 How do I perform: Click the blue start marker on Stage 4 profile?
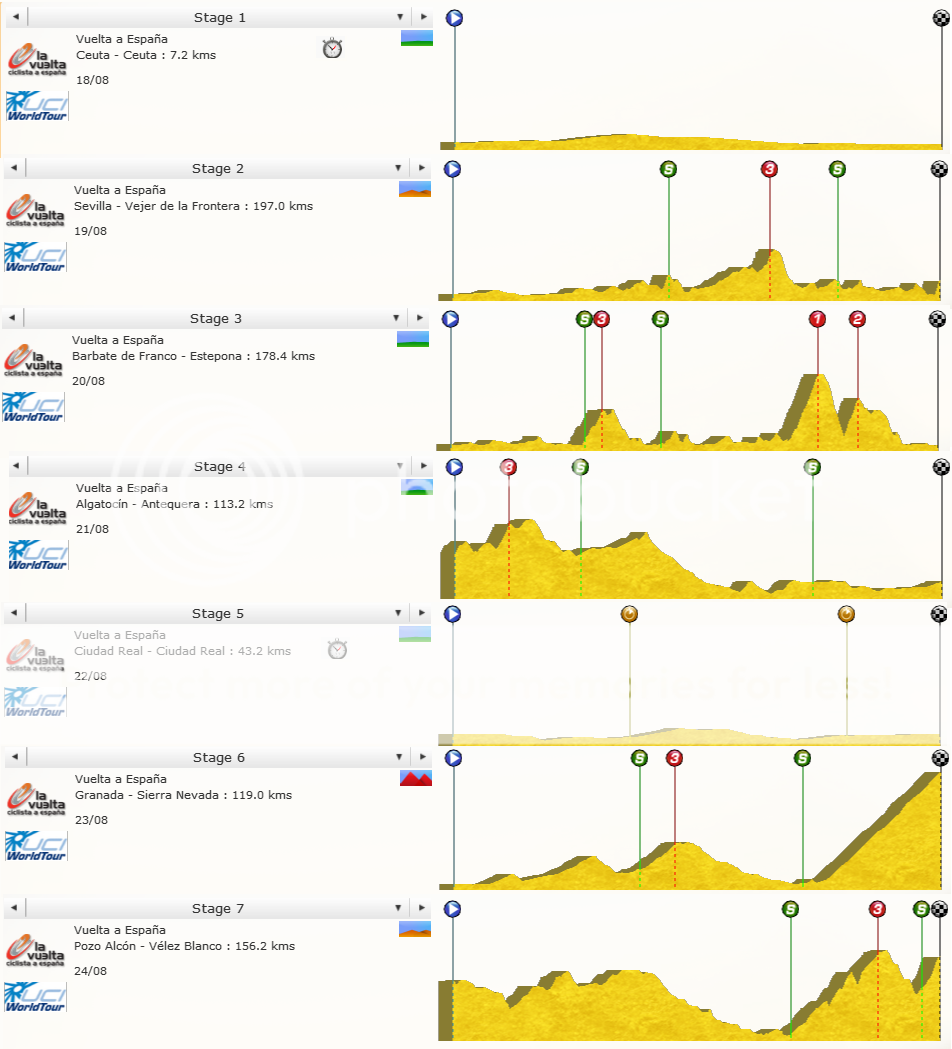tap(452, 466)
